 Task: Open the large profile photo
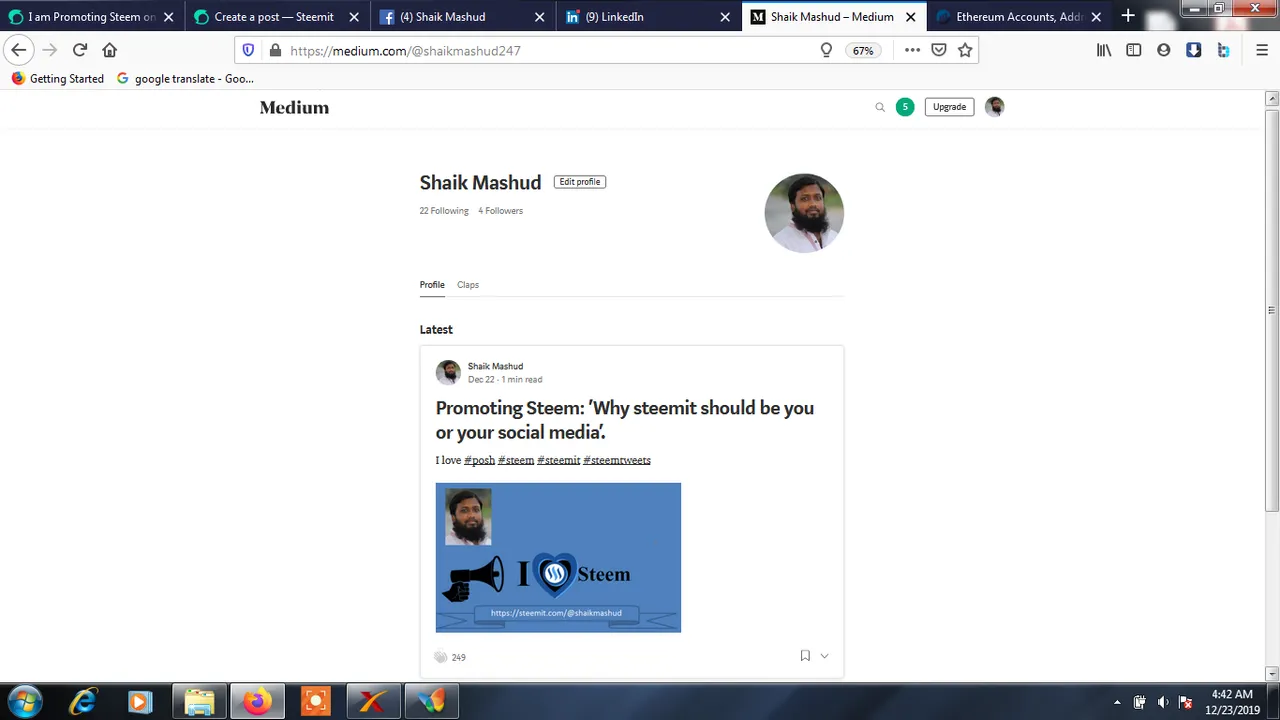click(x=804, y=213)
